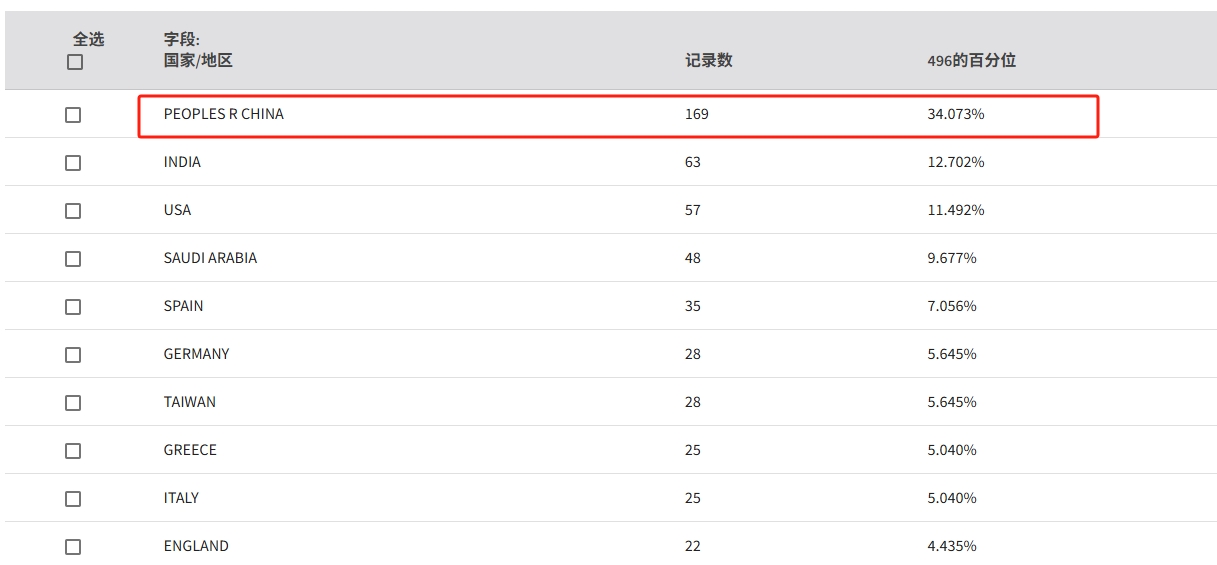Click the 国家/地区 field header

click(x=198, y=60)
